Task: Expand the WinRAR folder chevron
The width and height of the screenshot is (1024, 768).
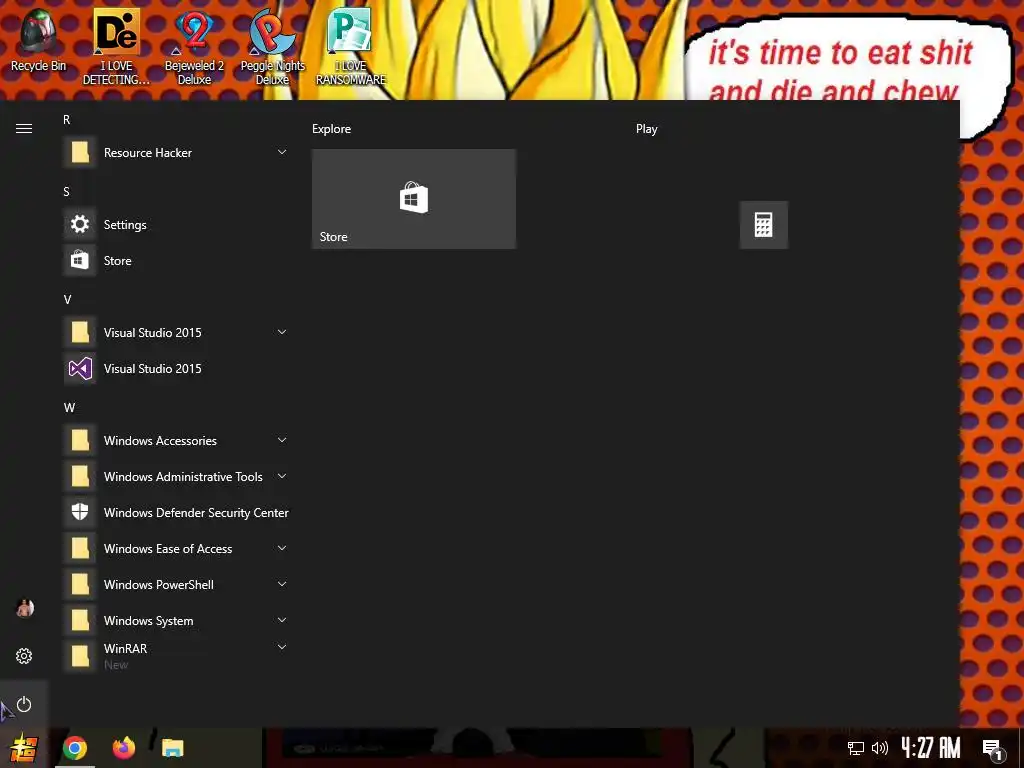Action: pyautogui.click(x=282, y=647)
